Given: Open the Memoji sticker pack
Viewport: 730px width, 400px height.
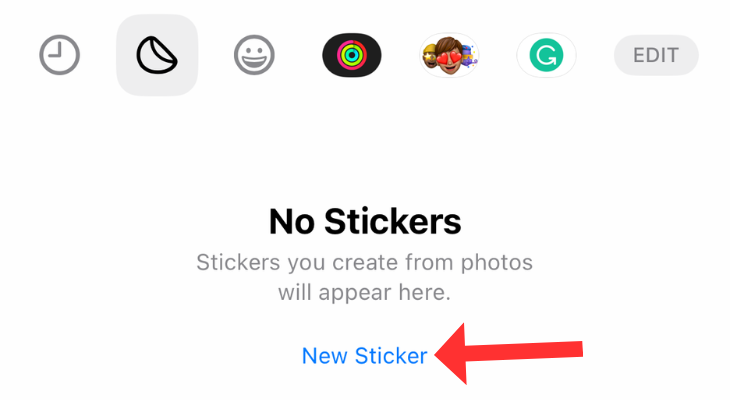Looking at the screenshot, I should pyautogui.click(x=449, y=55).
